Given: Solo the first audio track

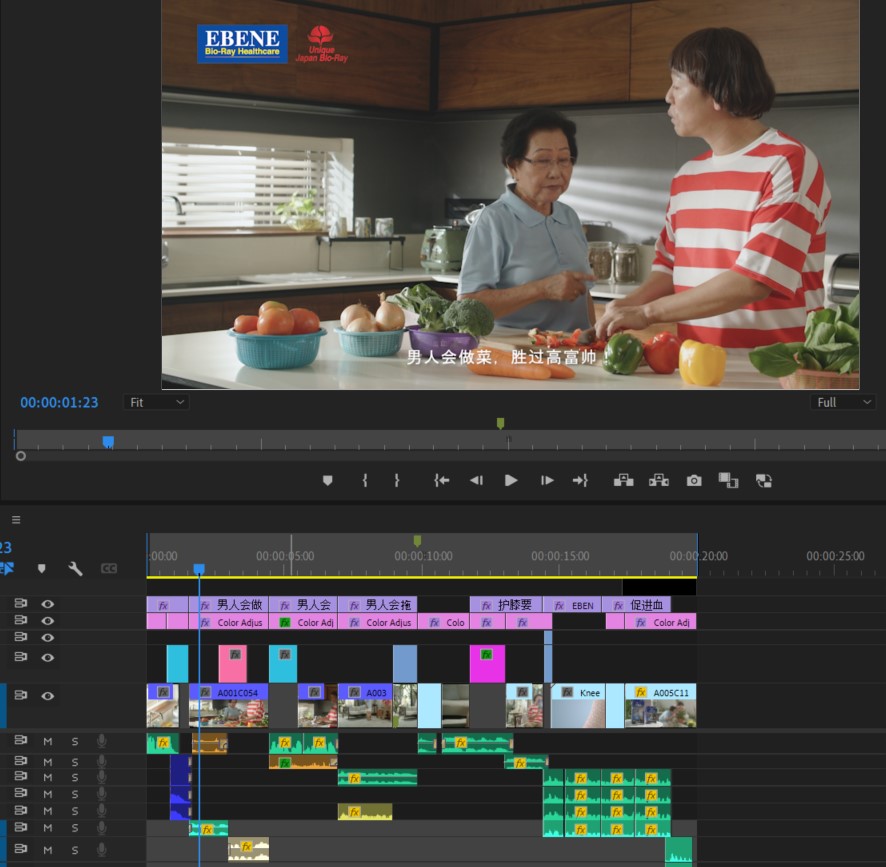Looking at the screenshot, I should pyautogui.click(x=74, y=741).
